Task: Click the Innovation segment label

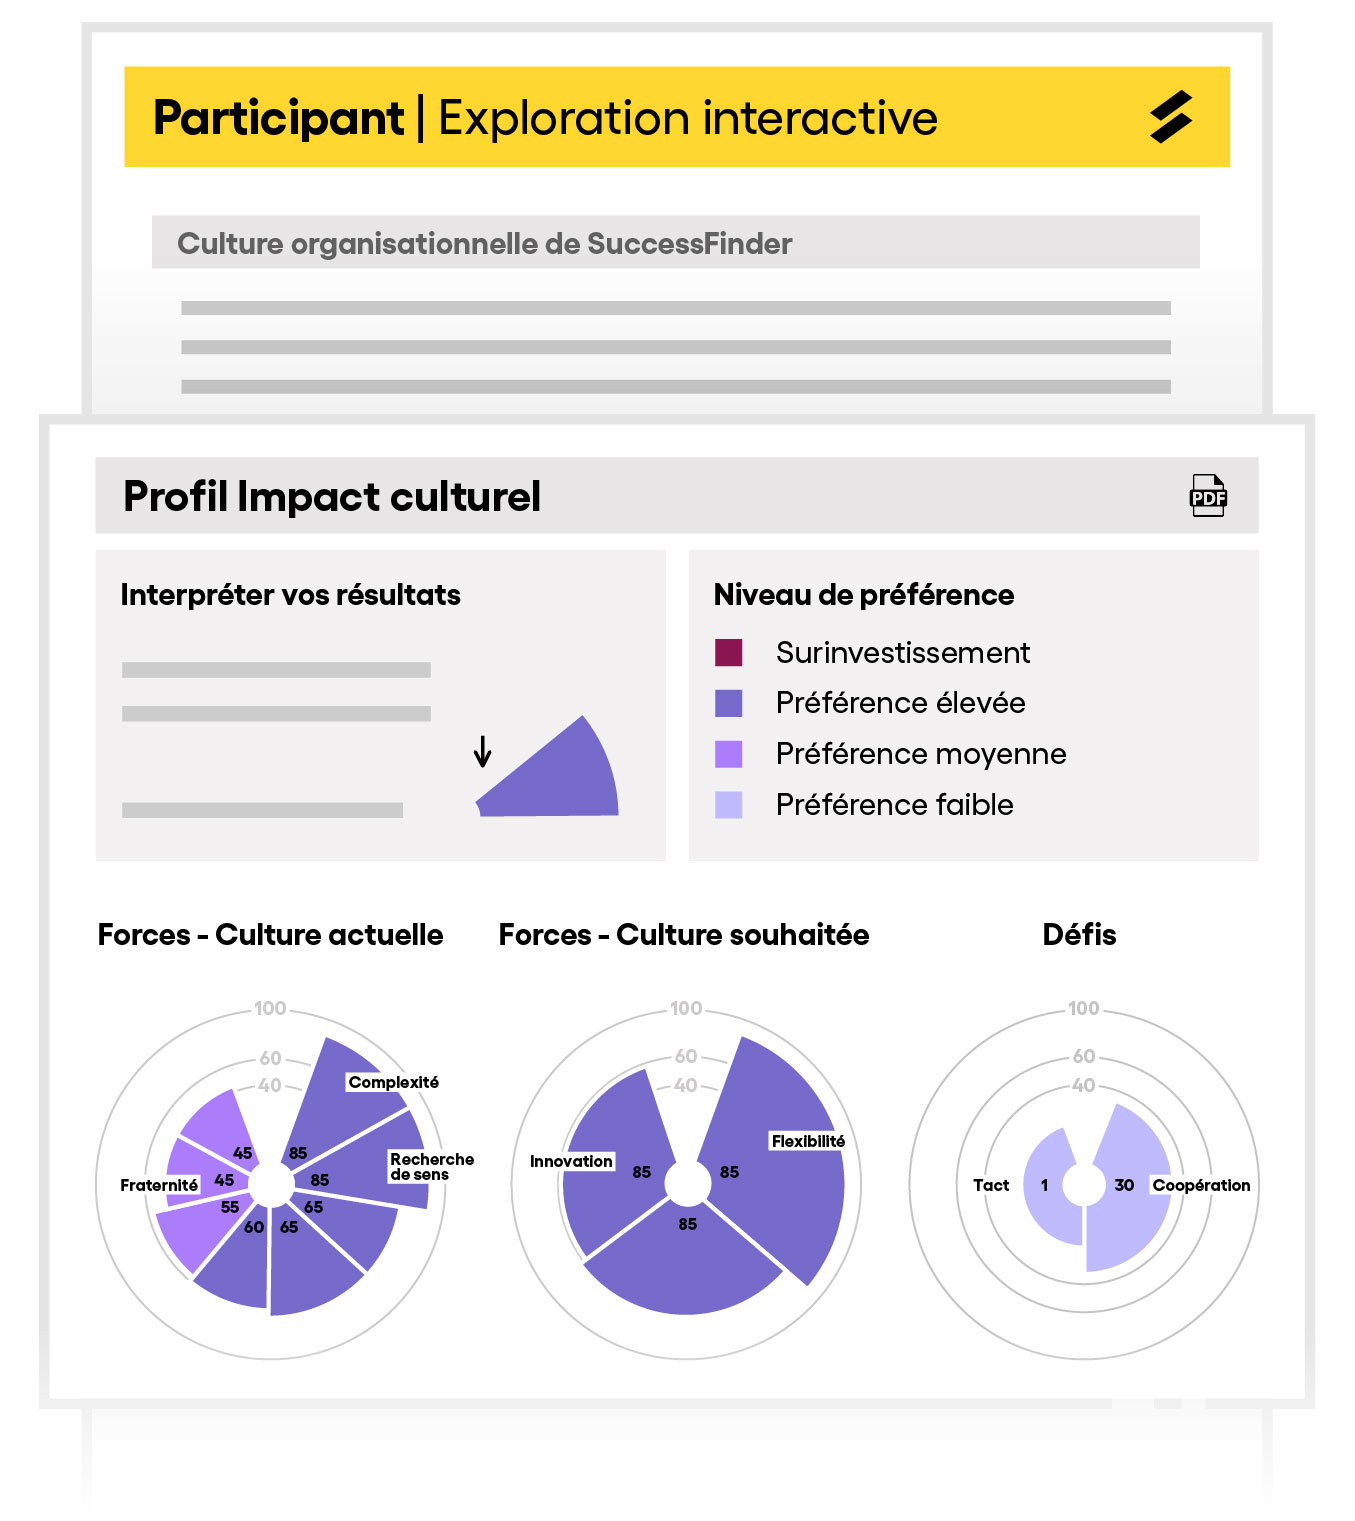Action: (x=571, y=1161)
